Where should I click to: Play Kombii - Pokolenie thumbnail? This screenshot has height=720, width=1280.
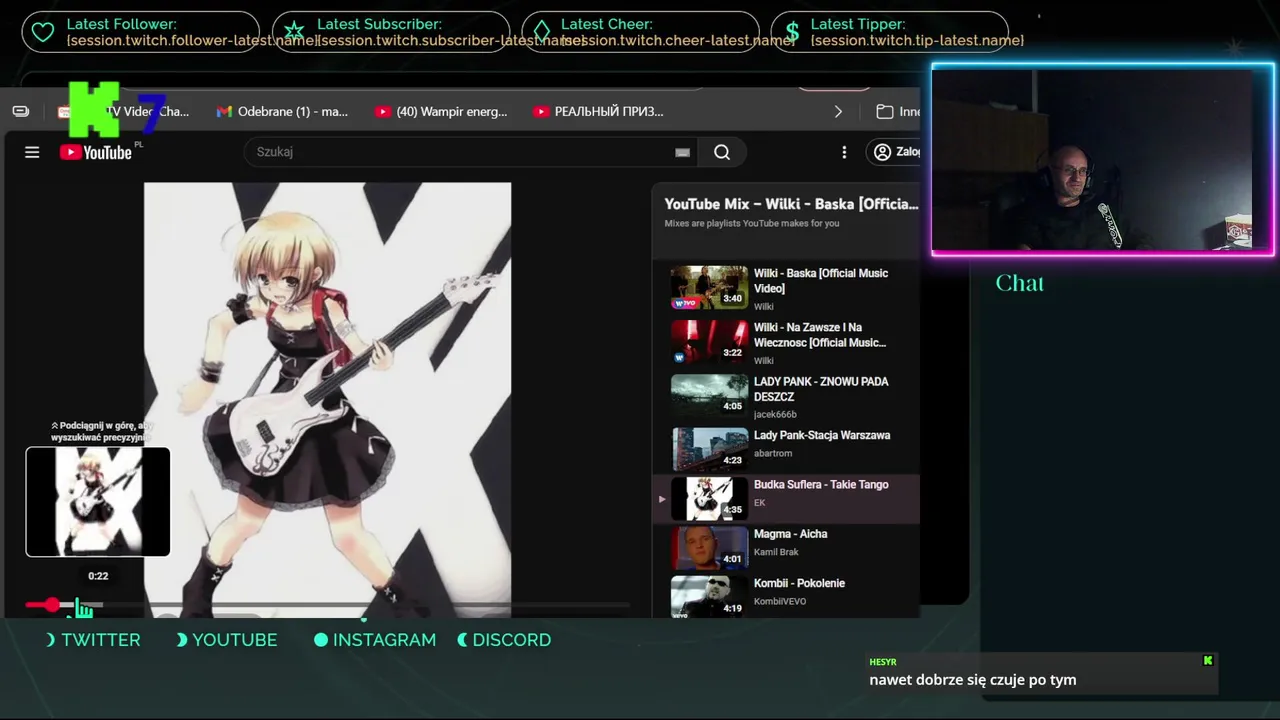point(709,596)
